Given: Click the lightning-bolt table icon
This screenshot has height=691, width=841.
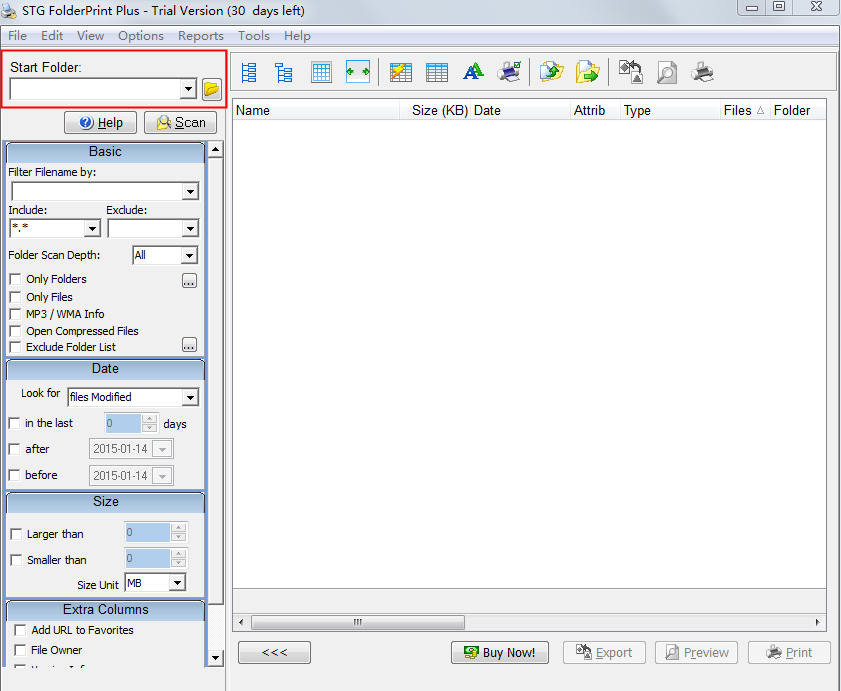Looking at the screenshot, I should click(401, 72).
